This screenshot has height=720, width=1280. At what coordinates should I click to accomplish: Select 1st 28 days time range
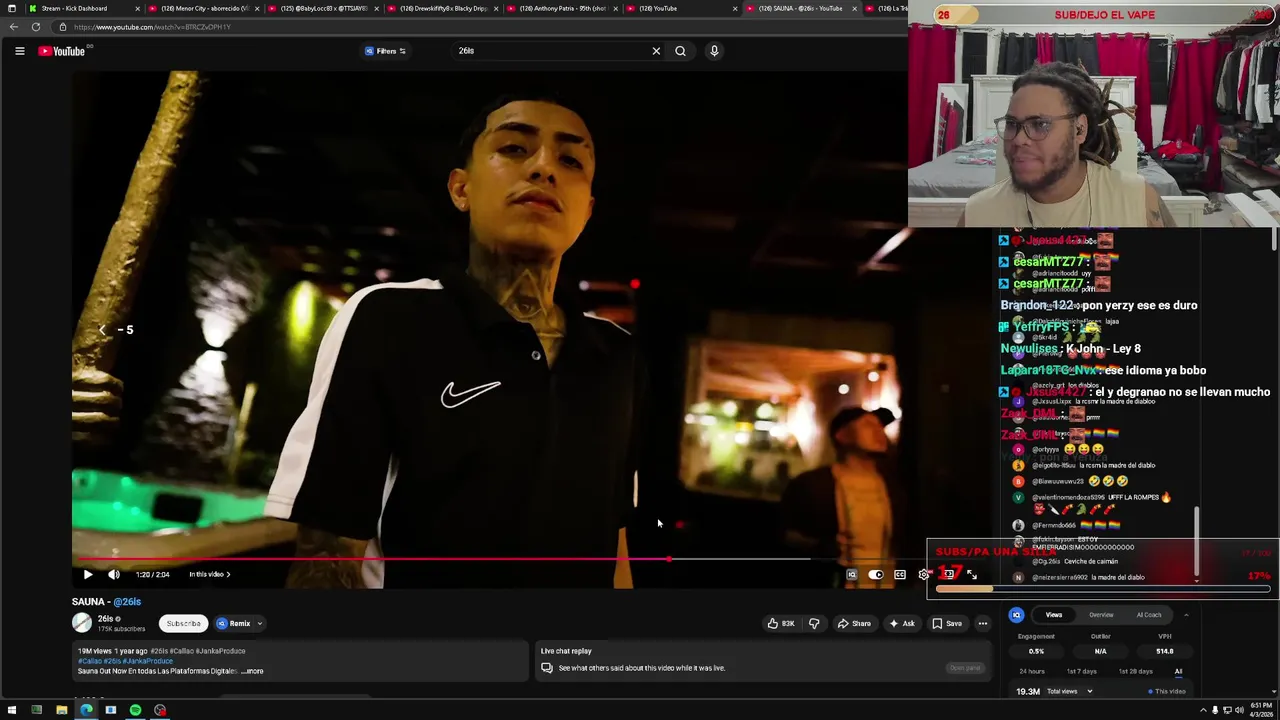pyautogui.click(x=1136, y=671)
